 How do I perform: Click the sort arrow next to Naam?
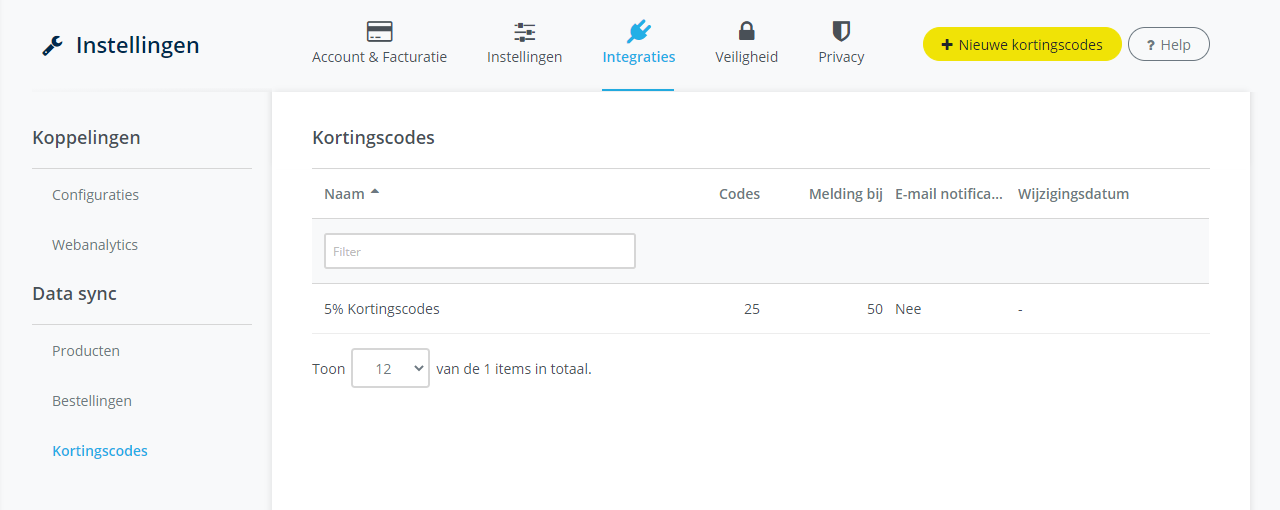pyautogui.click(x=375, y=192)
